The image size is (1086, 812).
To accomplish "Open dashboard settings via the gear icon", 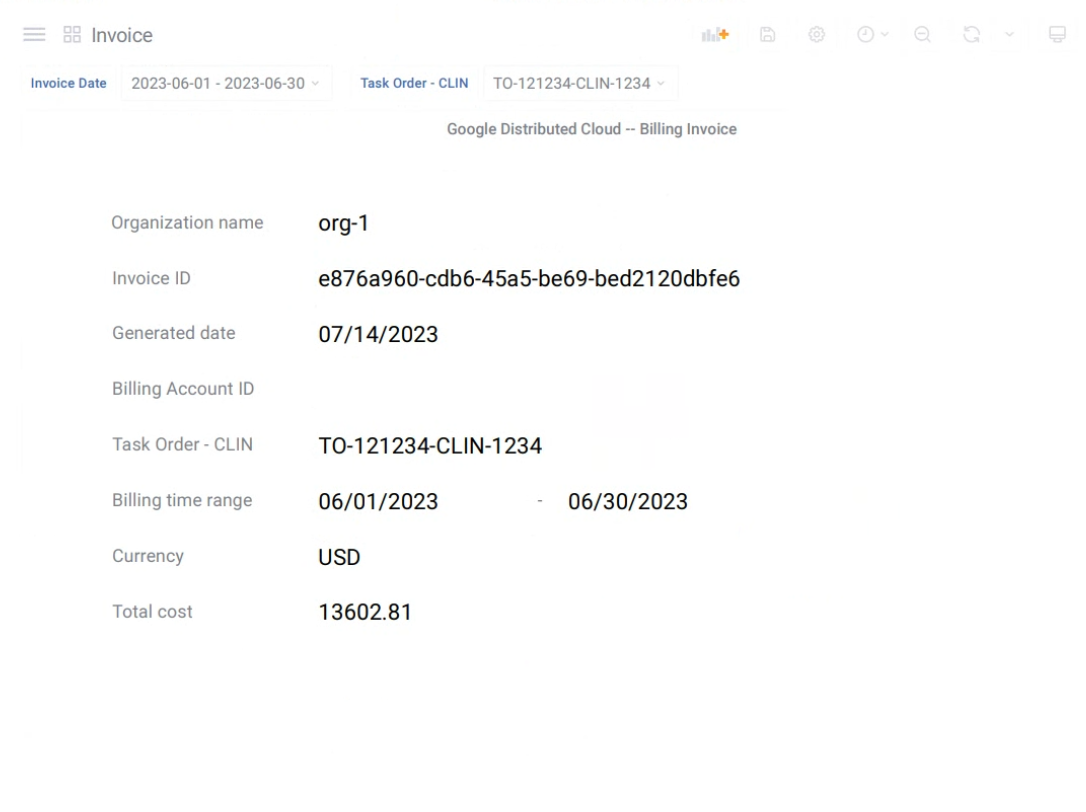I will pos(817,34).
